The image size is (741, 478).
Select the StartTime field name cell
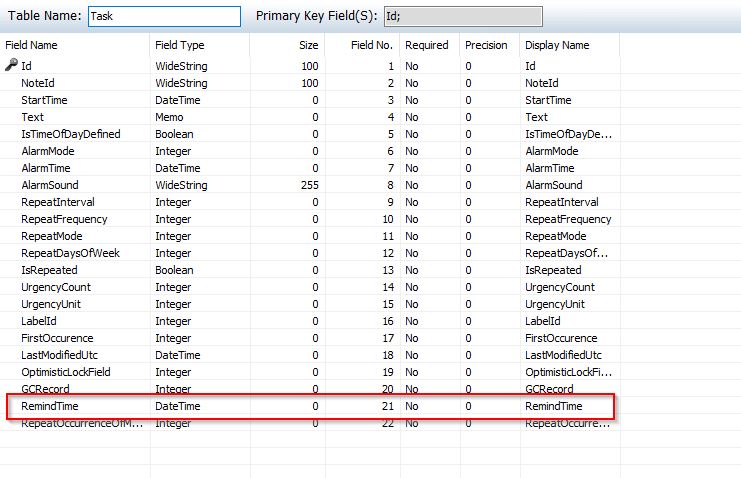coord(44,100)
